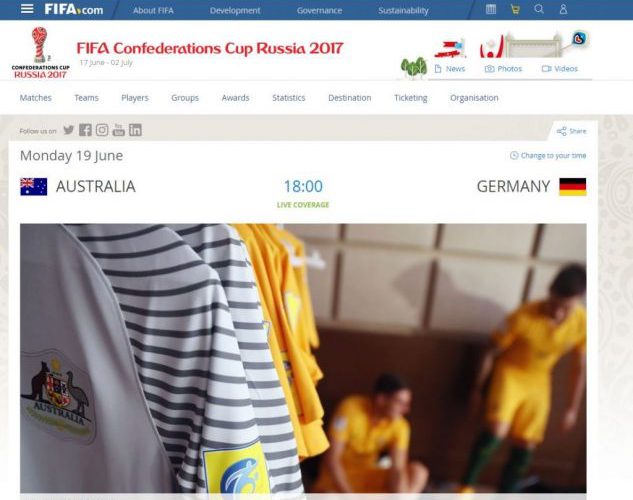
Task: Switch to the Videos tab
Action: pos(560,69)
